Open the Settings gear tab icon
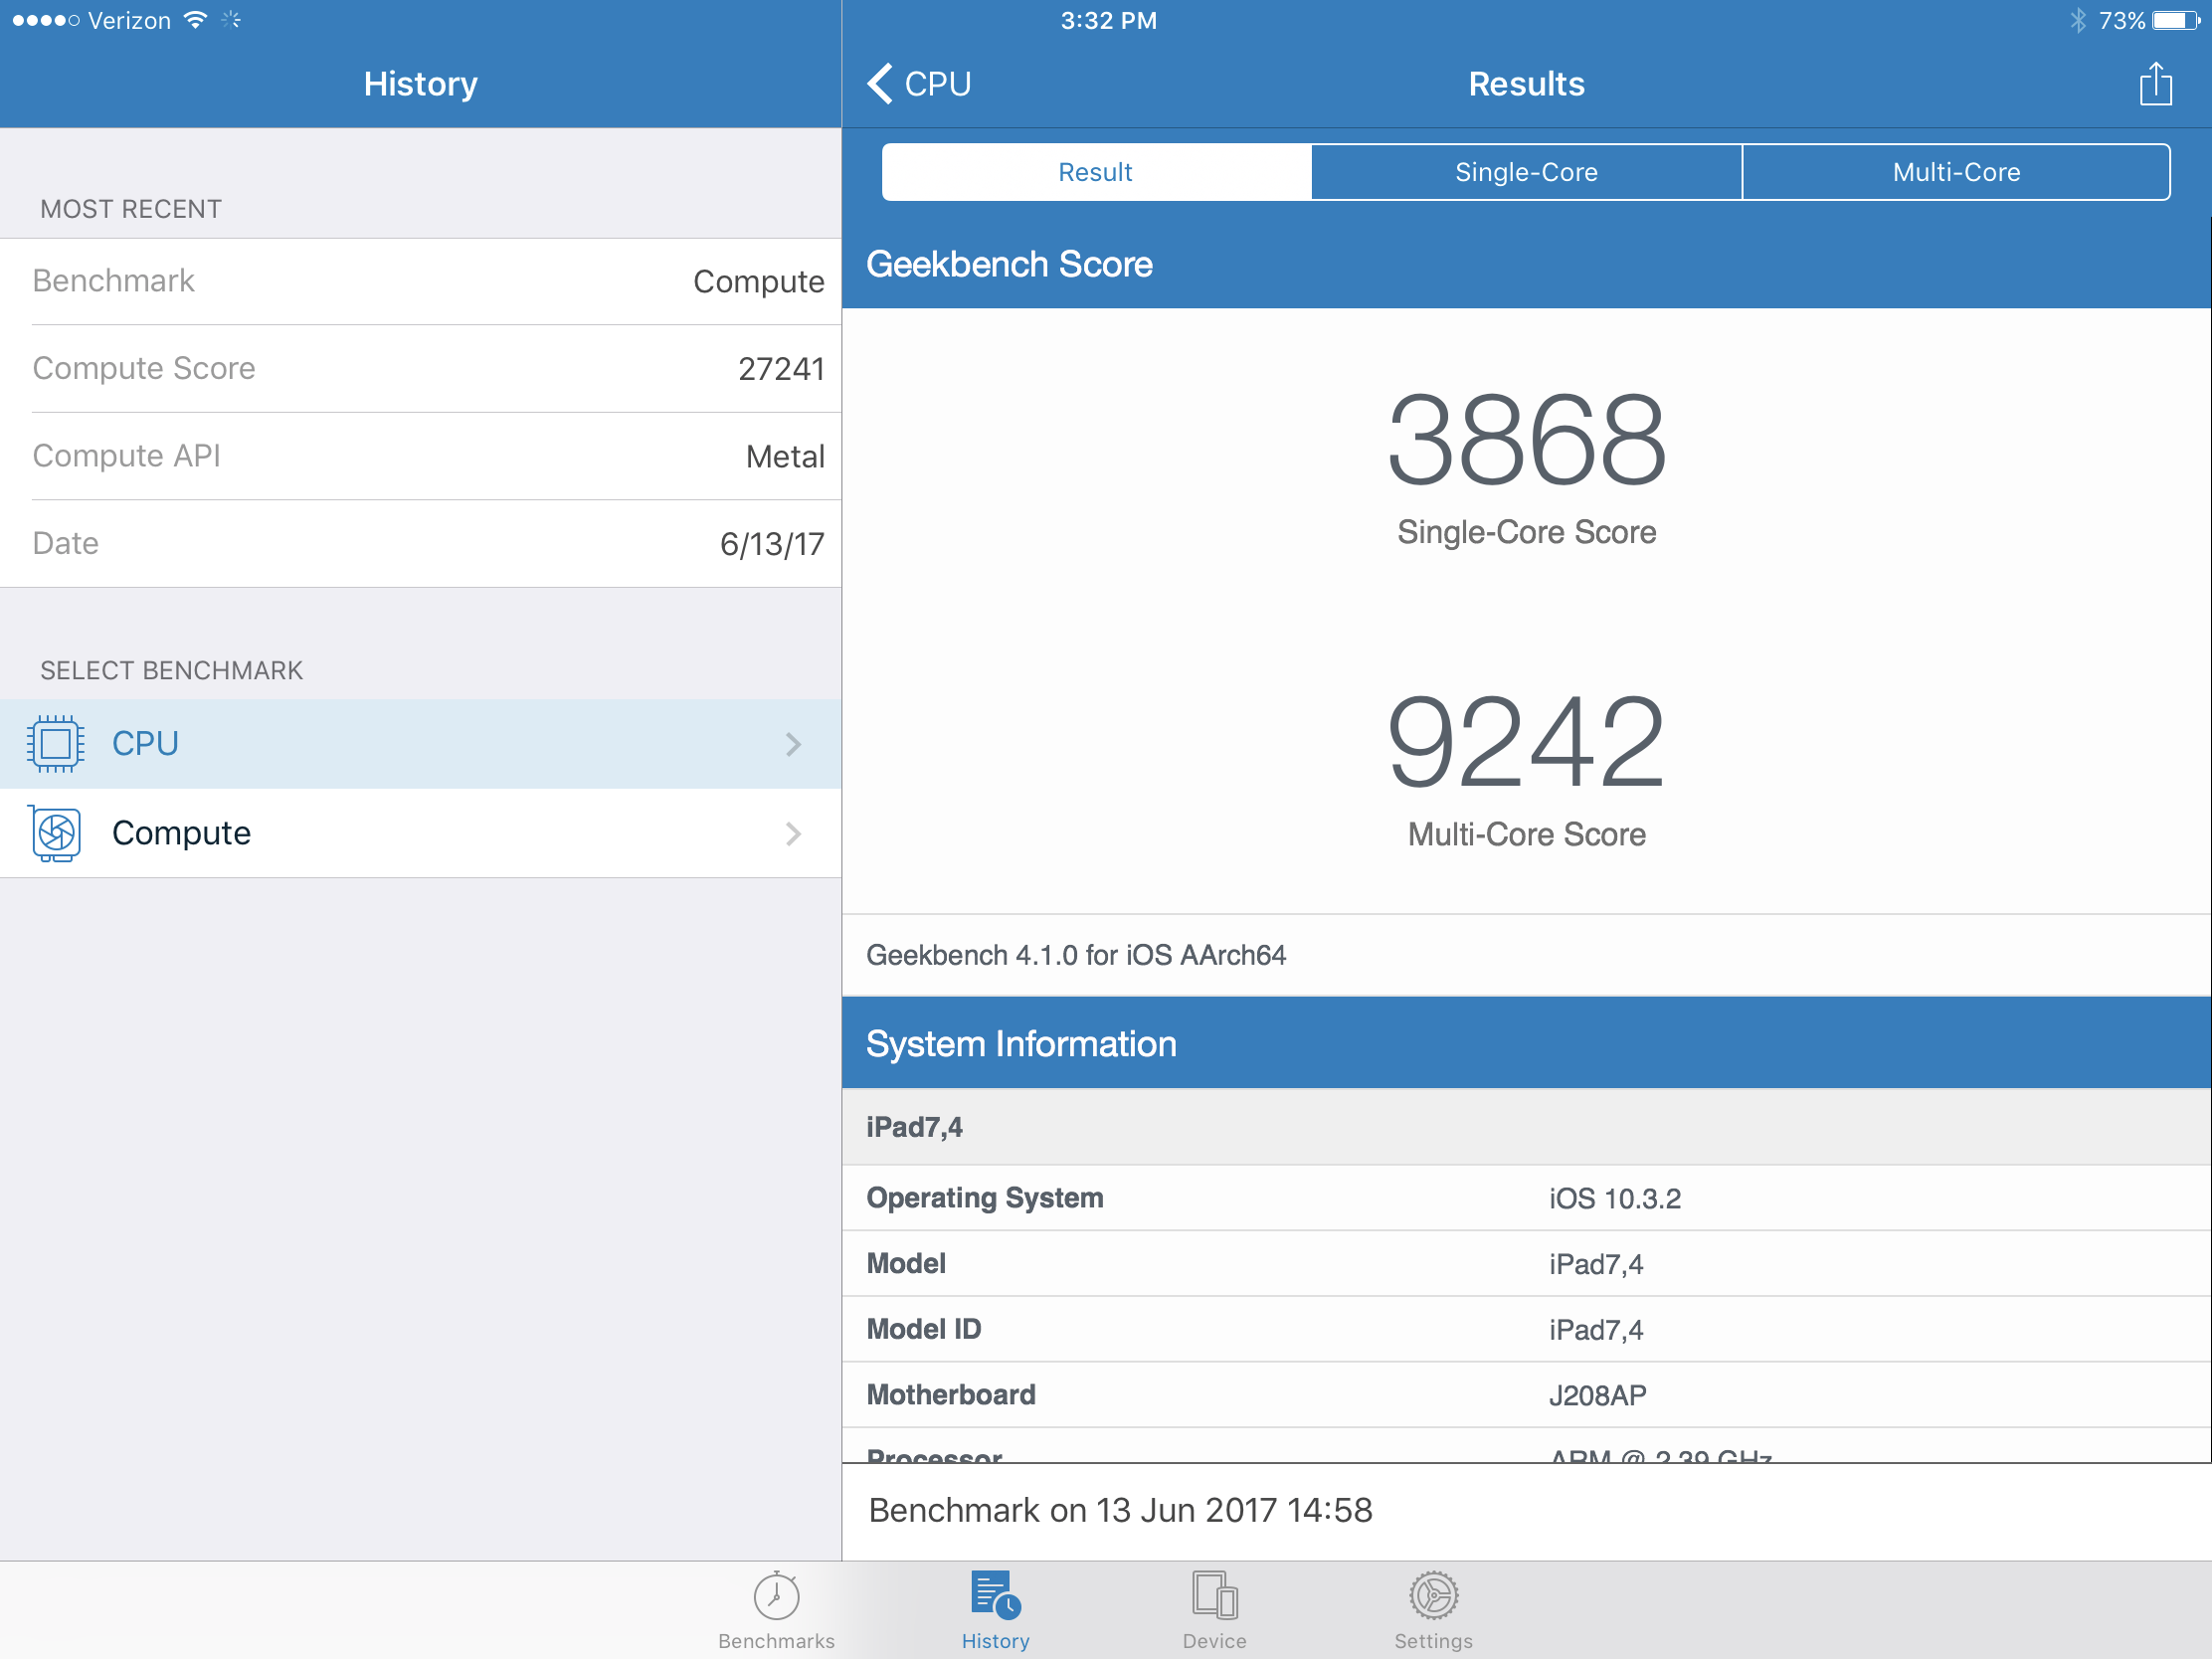Viewport: 2212px width, 1659px height. pos(1433,1595)
